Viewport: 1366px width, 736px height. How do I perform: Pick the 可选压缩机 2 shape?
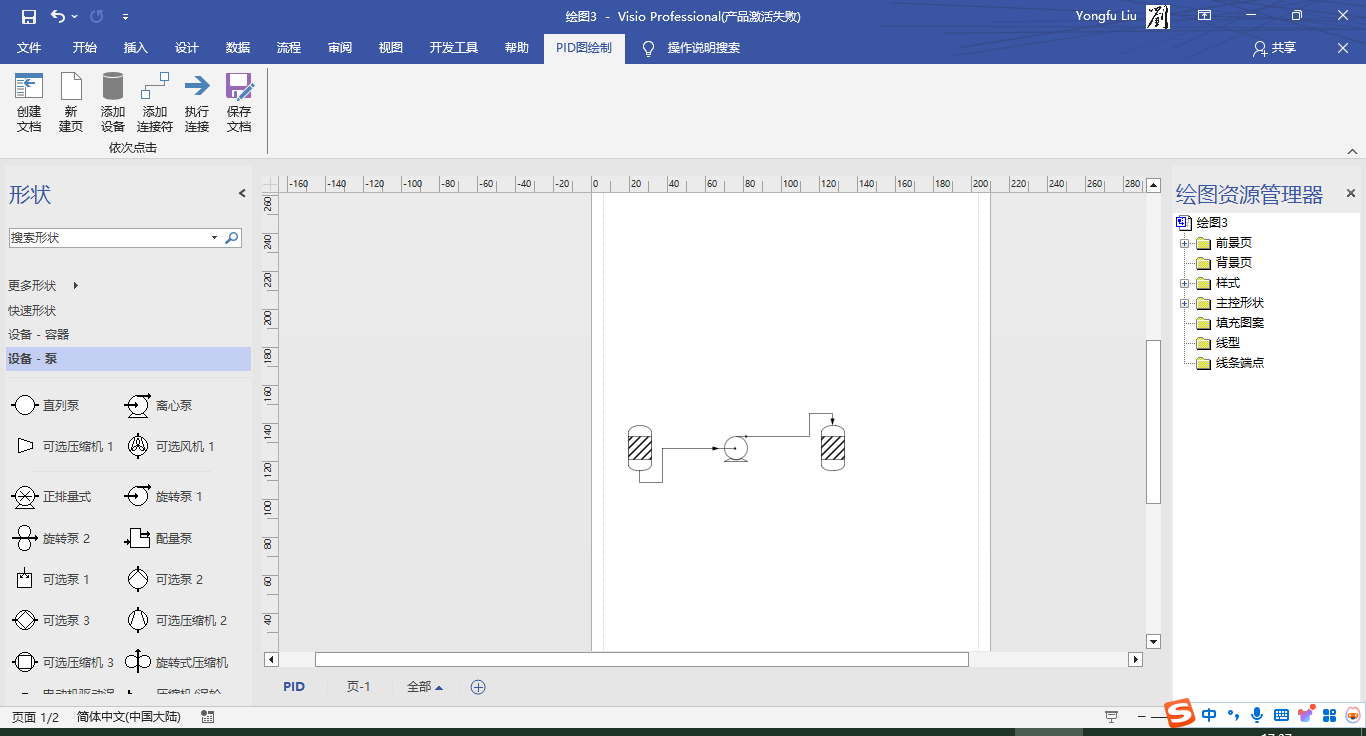point(177,620)
